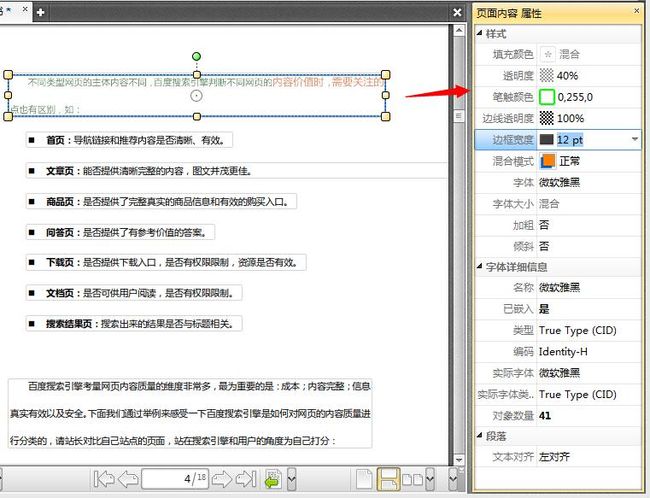
Task: Select two-page facing layout icon
Action: [x=413, y=480]
